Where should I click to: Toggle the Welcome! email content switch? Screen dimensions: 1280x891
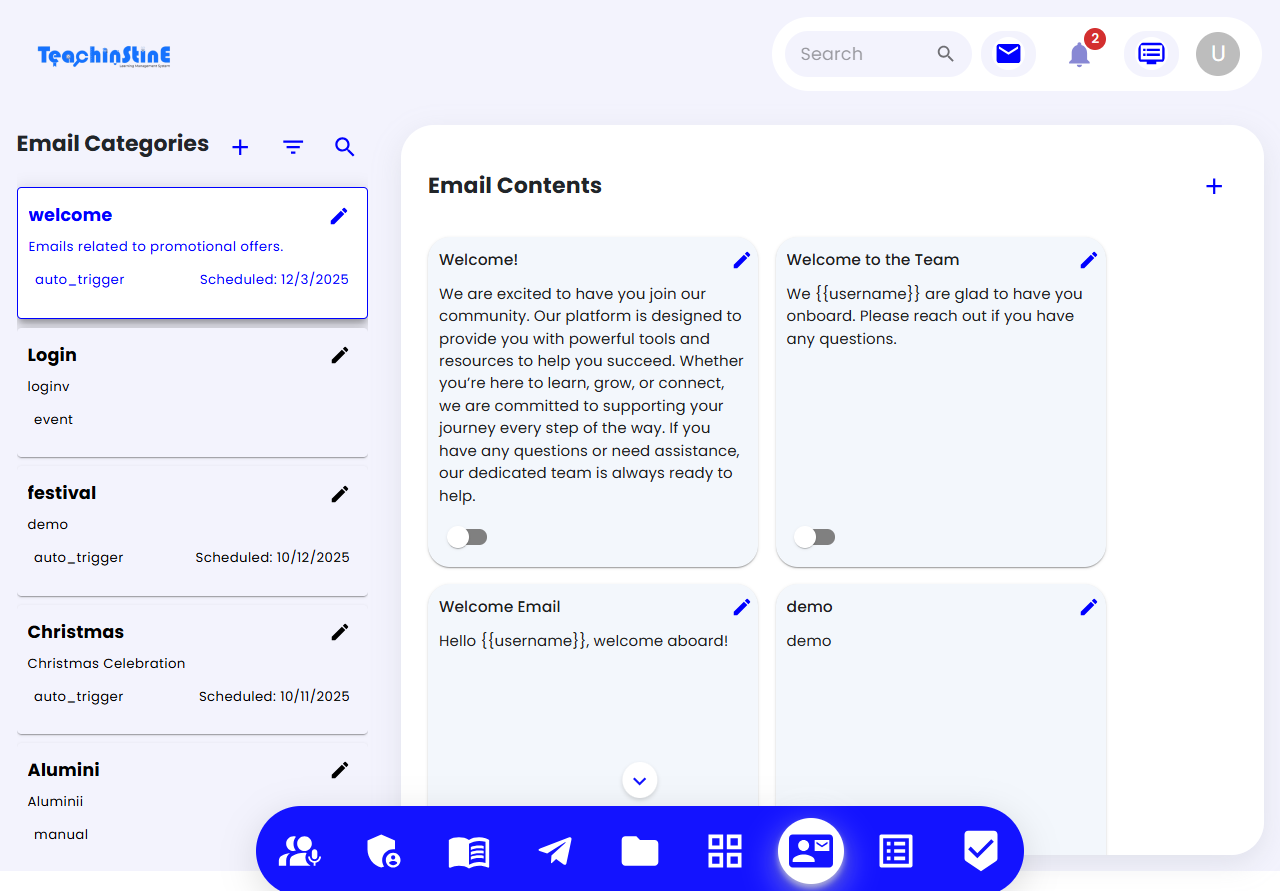(x=467, y=537)
